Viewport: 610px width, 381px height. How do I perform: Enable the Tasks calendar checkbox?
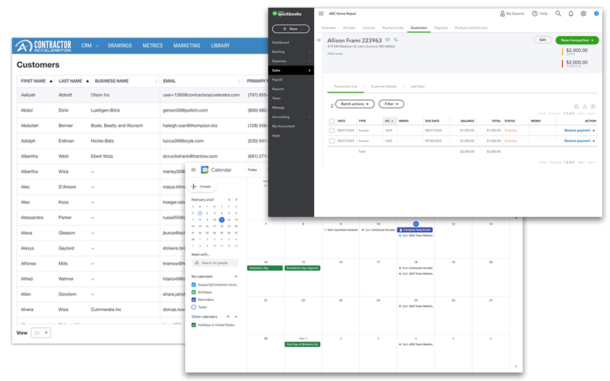pyautogui.click(x=194, y=307)
